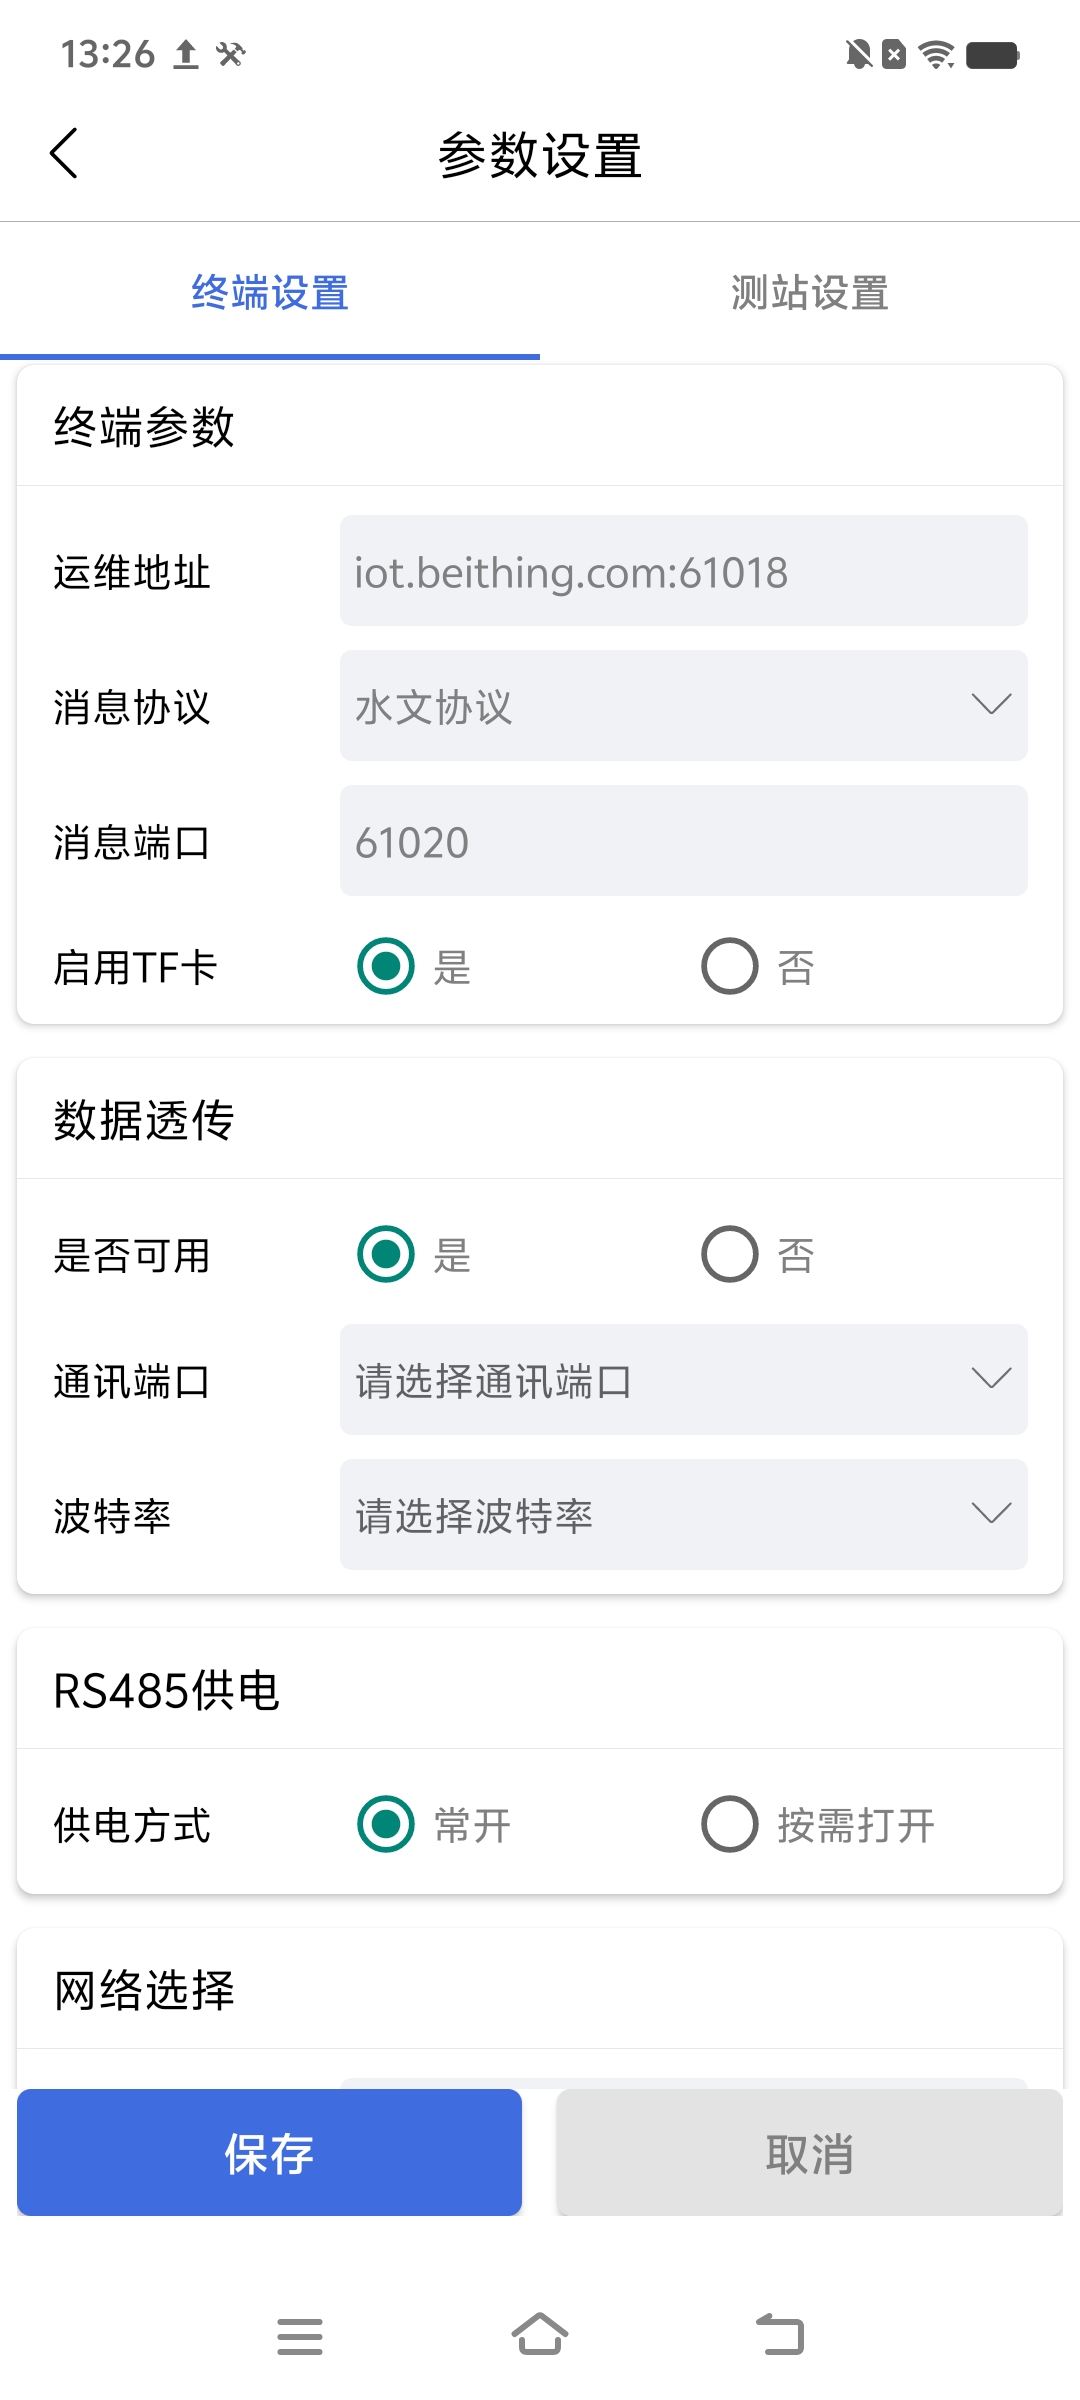Tap the Wi-Fi status icon

click(936, 54)
